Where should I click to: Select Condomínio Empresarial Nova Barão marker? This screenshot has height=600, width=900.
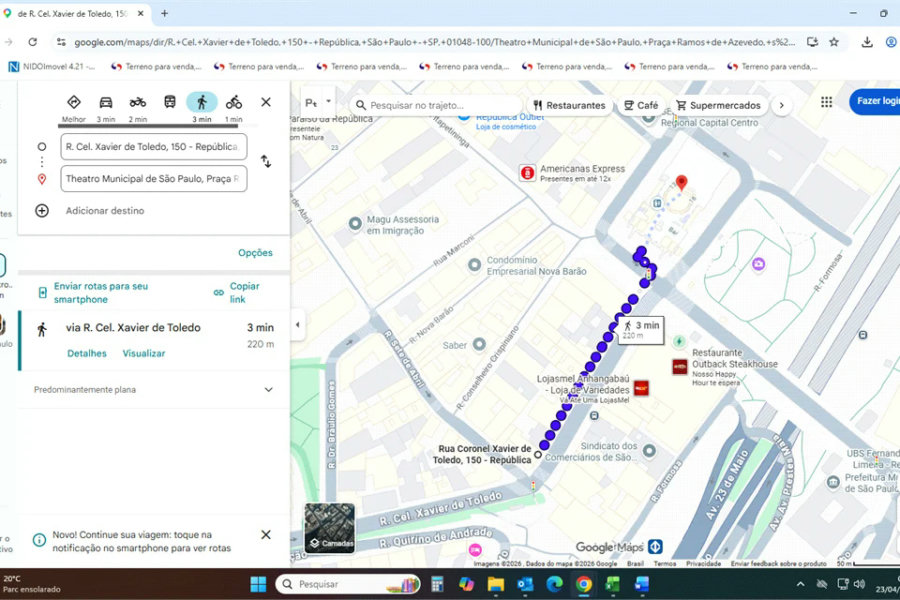[474, 265]
